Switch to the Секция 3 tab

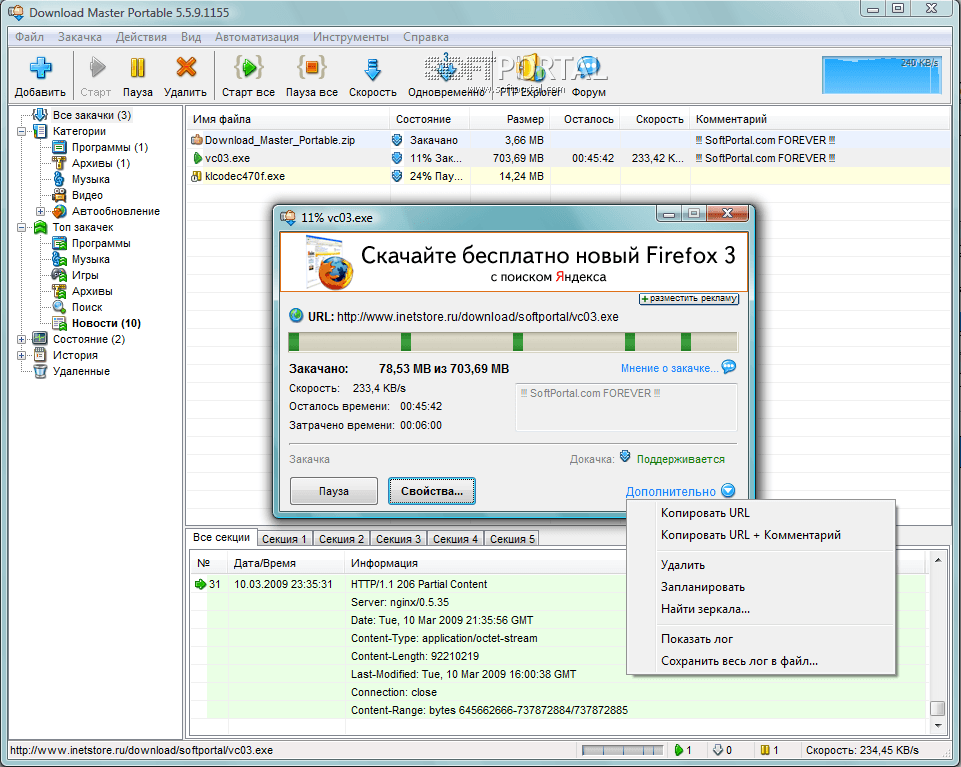pyautogui.click(x=398, y=539)
